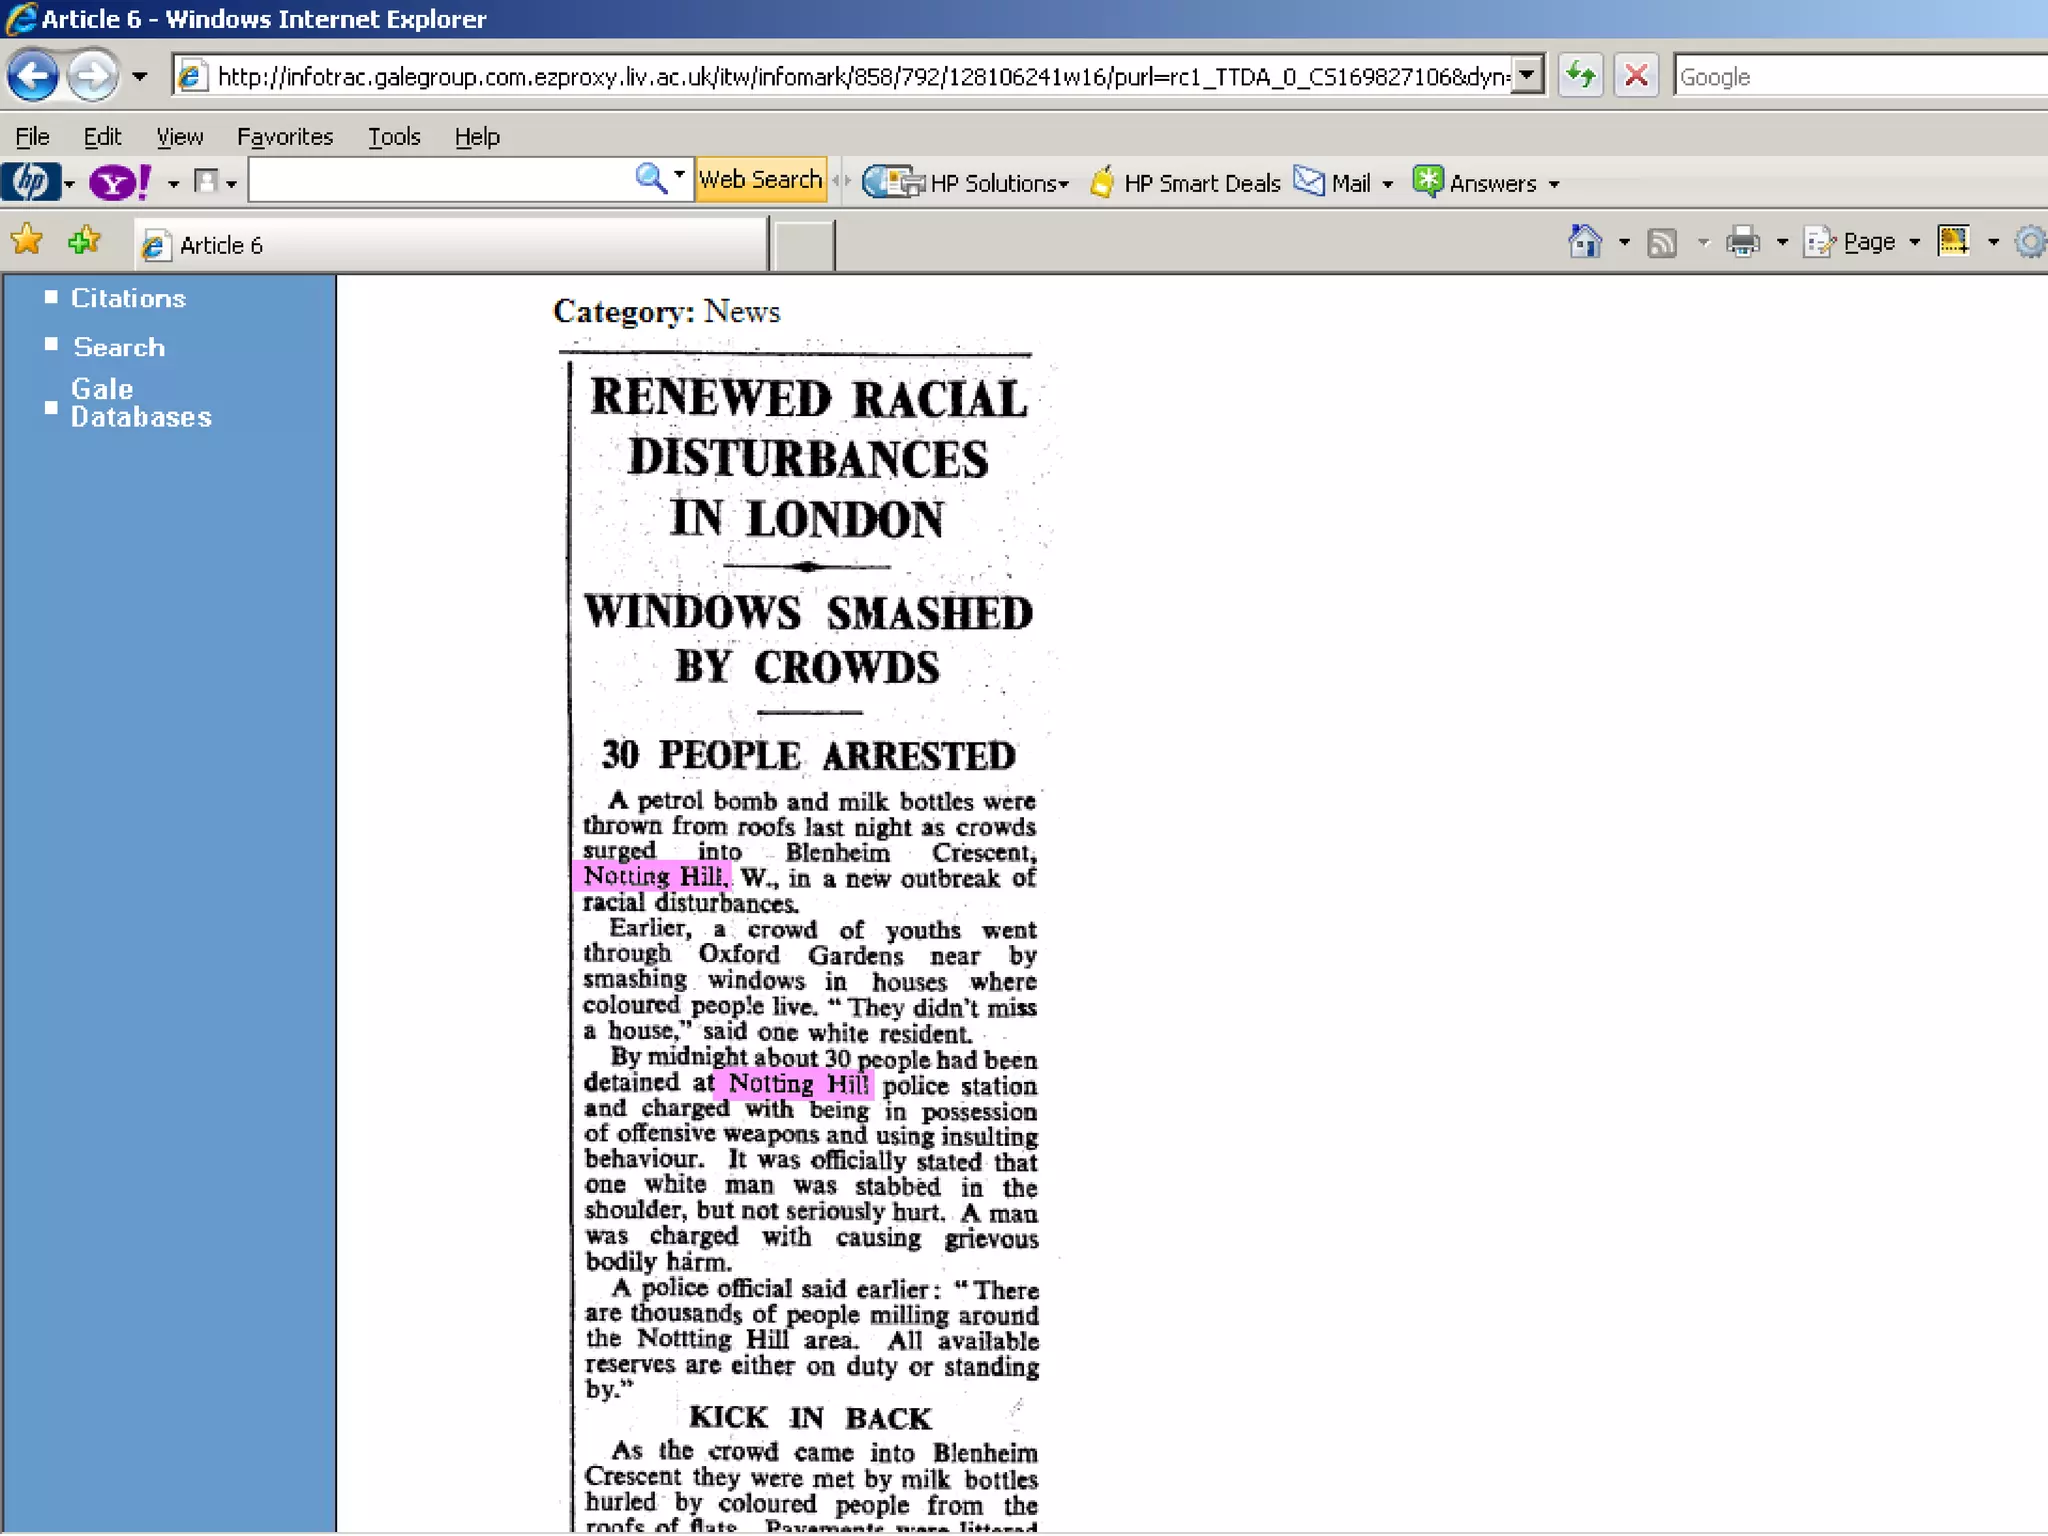The image size is (2048, 1536).
Task: Open the Citations sidebar link
Action: 128,298
